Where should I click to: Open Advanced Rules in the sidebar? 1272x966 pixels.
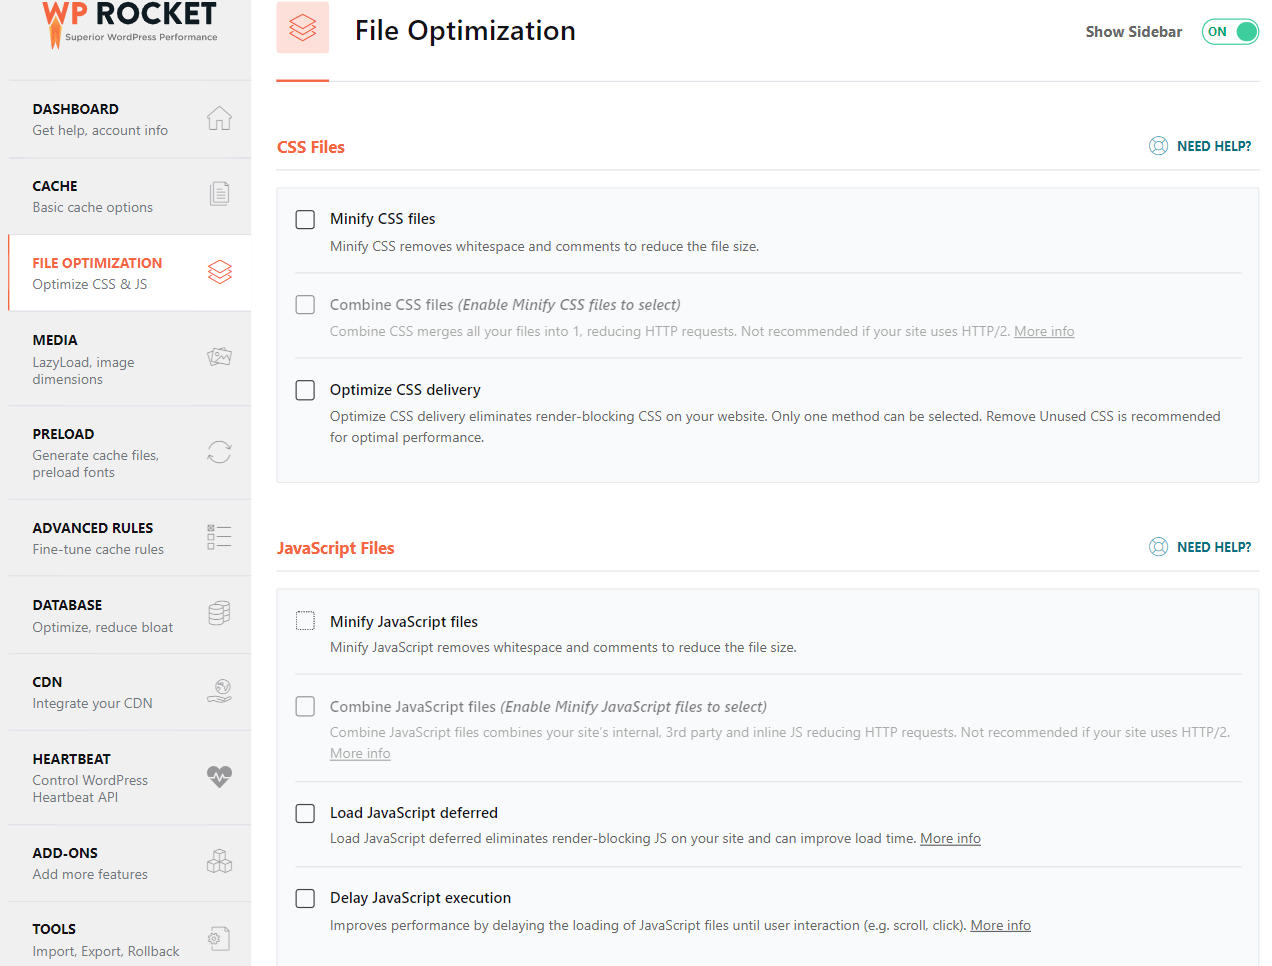coord(129,538)
